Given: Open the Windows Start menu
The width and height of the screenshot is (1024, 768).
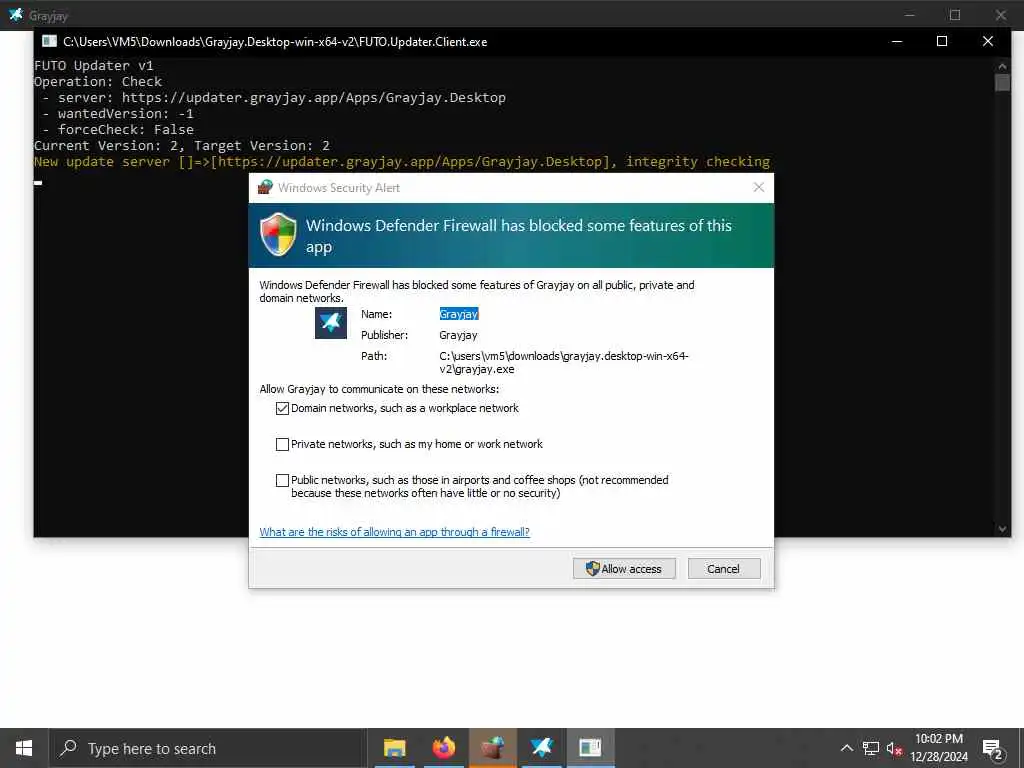Looking at the screenshot, I should coord(24,748).
